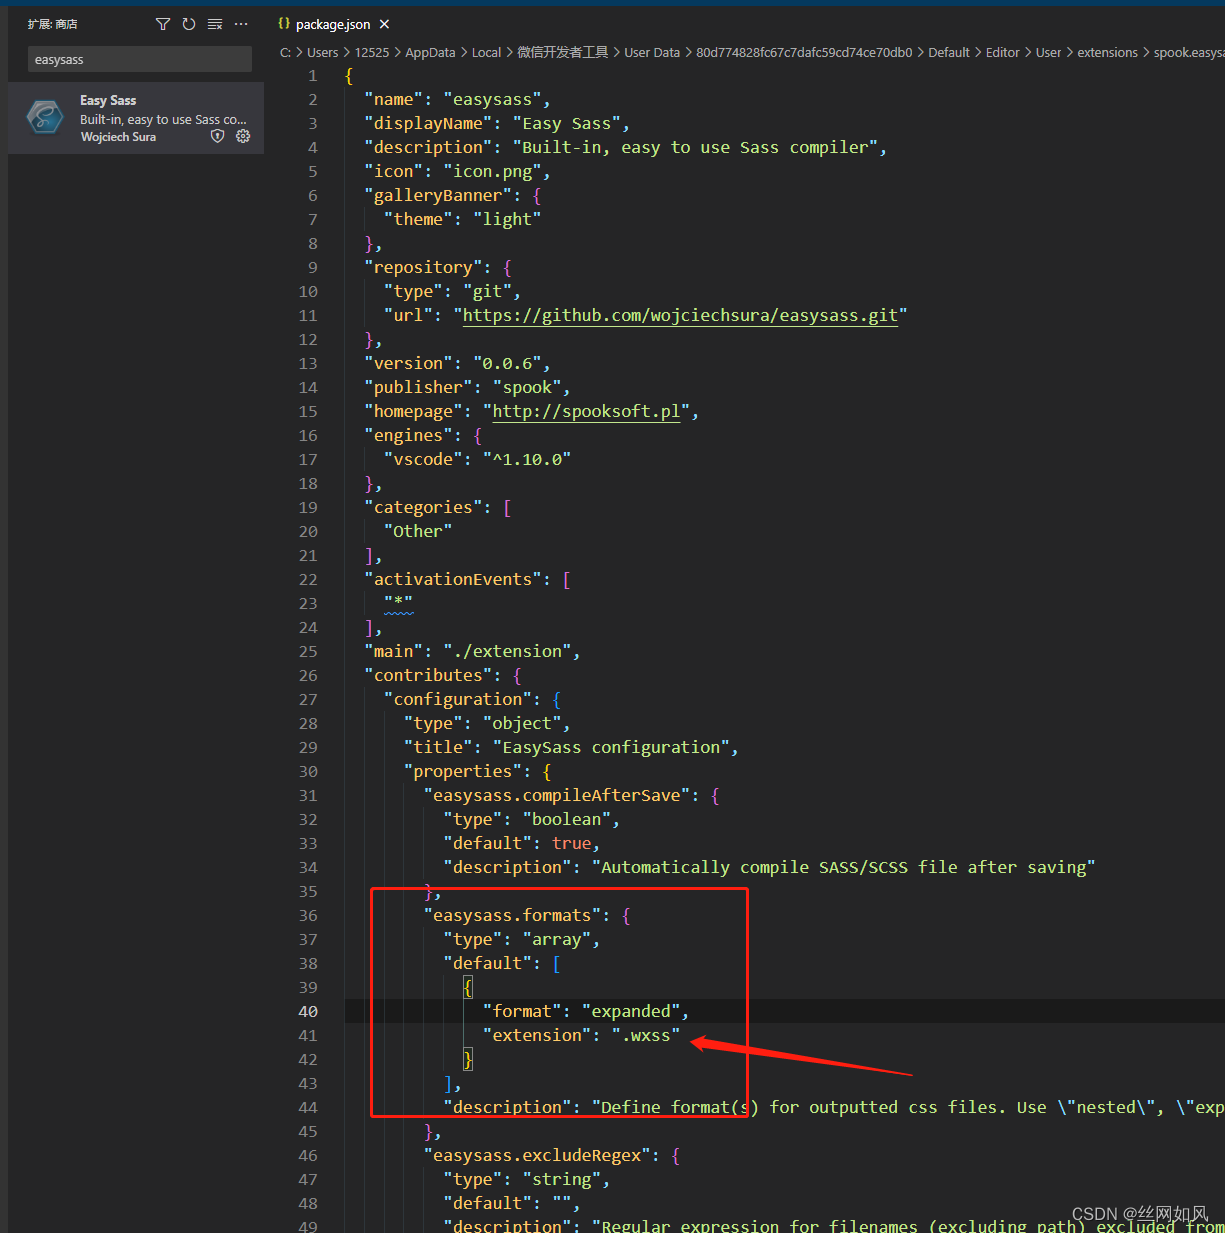The width and height of the screenshot is (1225, 1233).
Task: Click the User Data breadcrumb segment
Action: 652,53
